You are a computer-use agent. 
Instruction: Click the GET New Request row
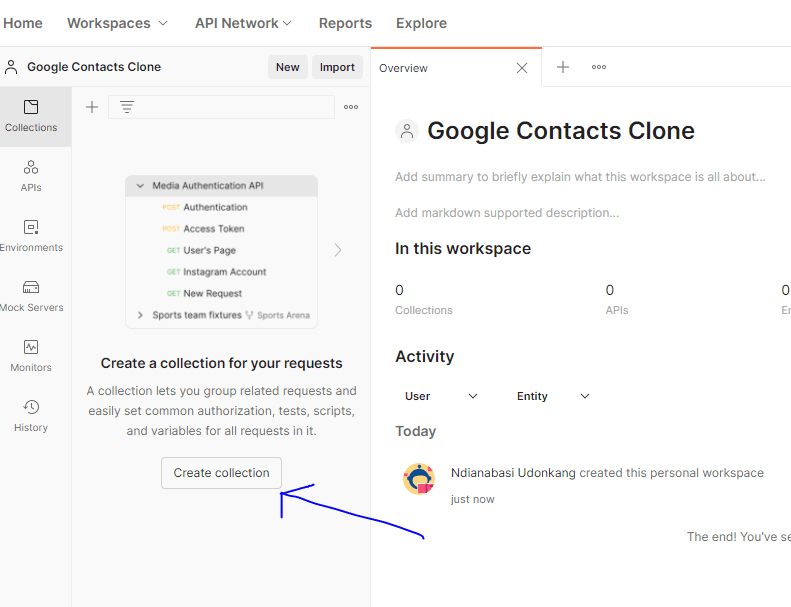point(221,293)
